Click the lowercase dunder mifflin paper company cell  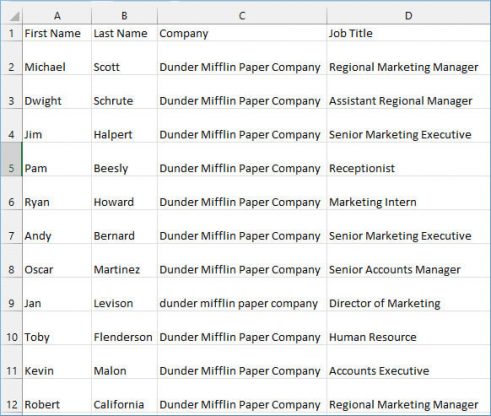click(242, 294)
